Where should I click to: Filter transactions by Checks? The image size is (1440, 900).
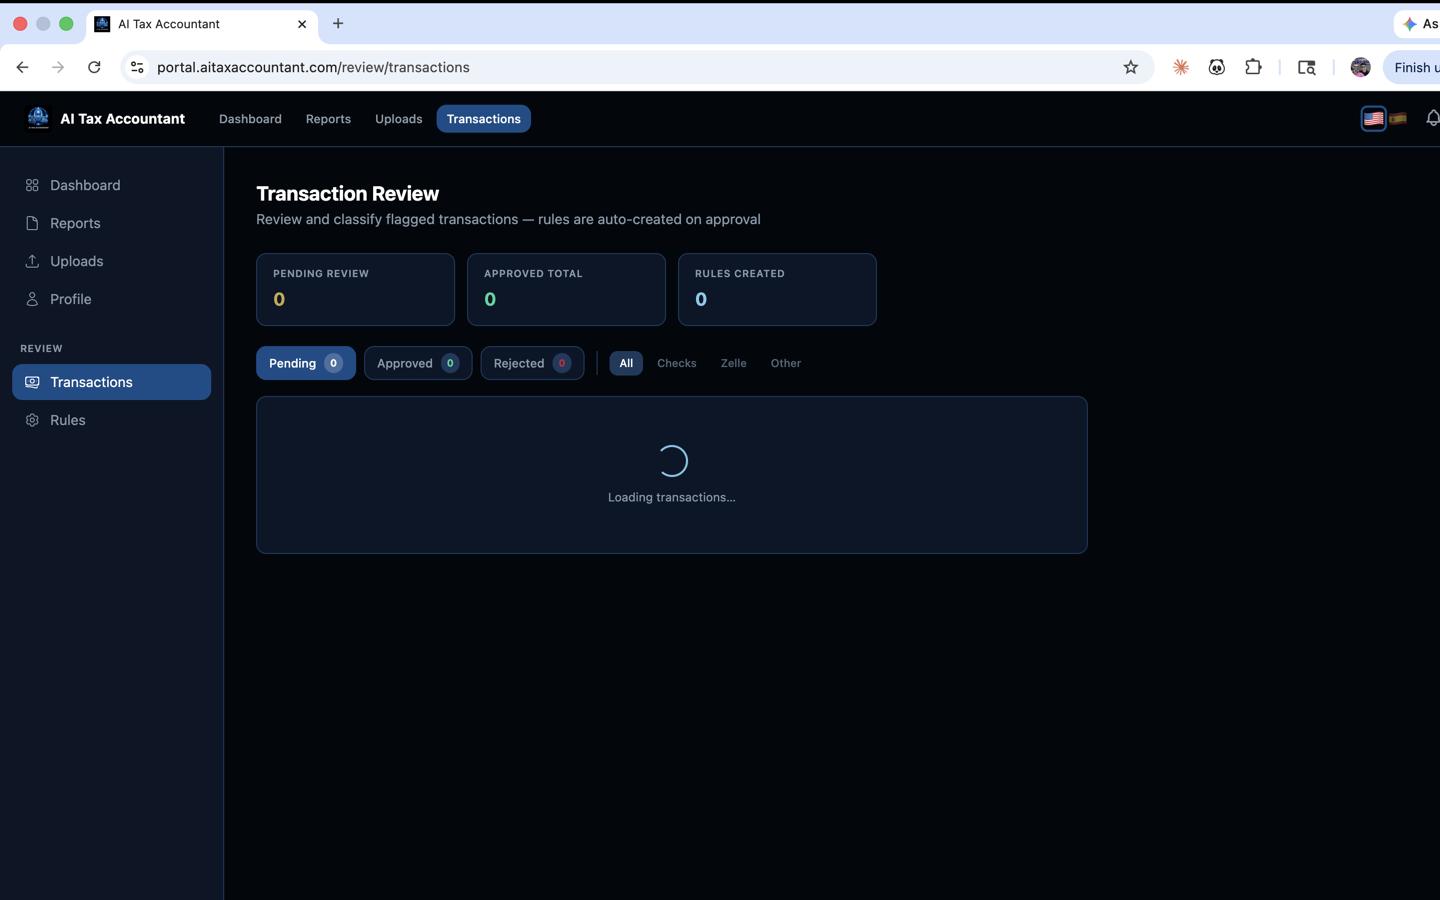click(x=677, y=363)
